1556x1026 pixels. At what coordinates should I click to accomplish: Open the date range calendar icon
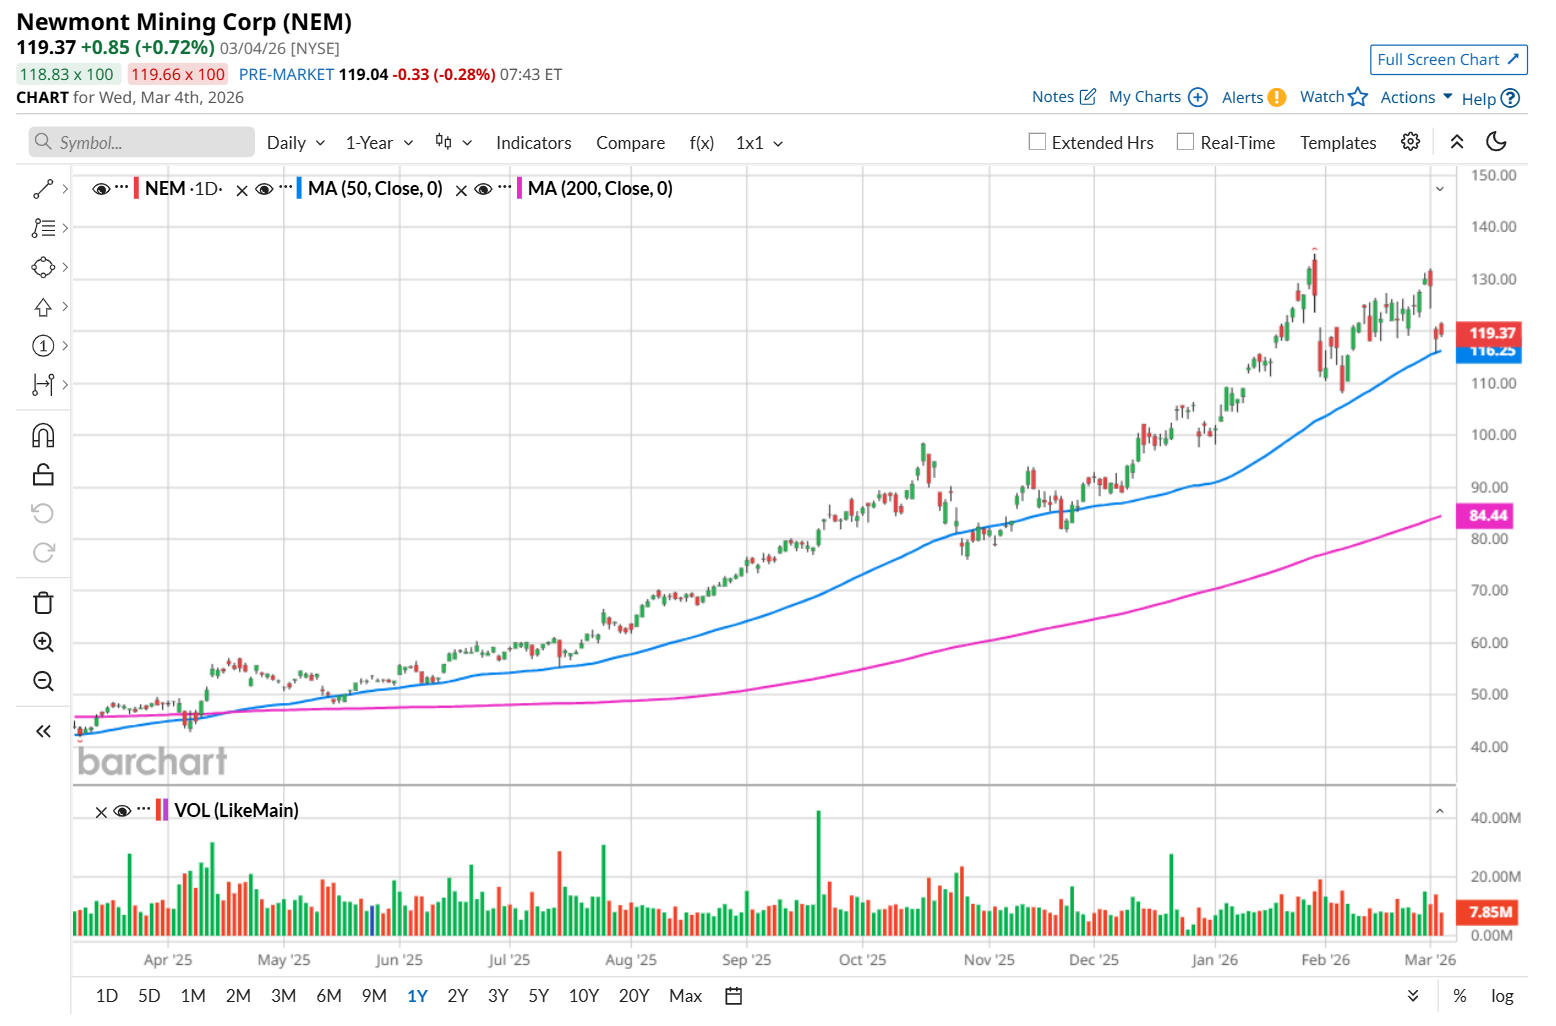point(733,996)
